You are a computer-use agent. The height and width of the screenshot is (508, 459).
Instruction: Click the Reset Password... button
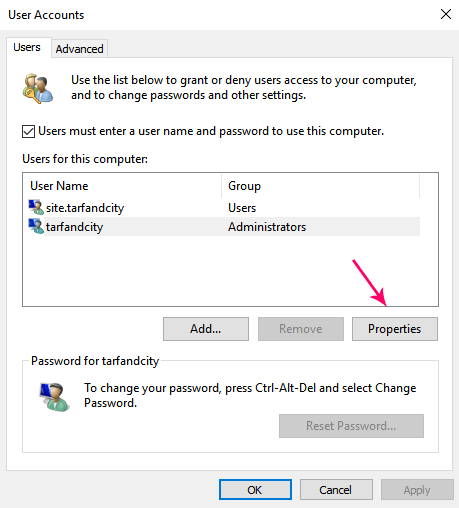[x=351, y=426]
